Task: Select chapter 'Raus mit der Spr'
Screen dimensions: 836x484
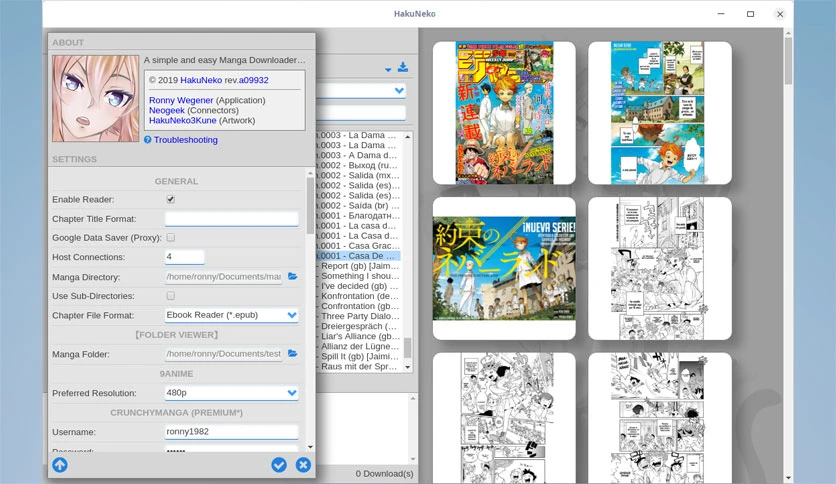Action: tap(358, 366)
